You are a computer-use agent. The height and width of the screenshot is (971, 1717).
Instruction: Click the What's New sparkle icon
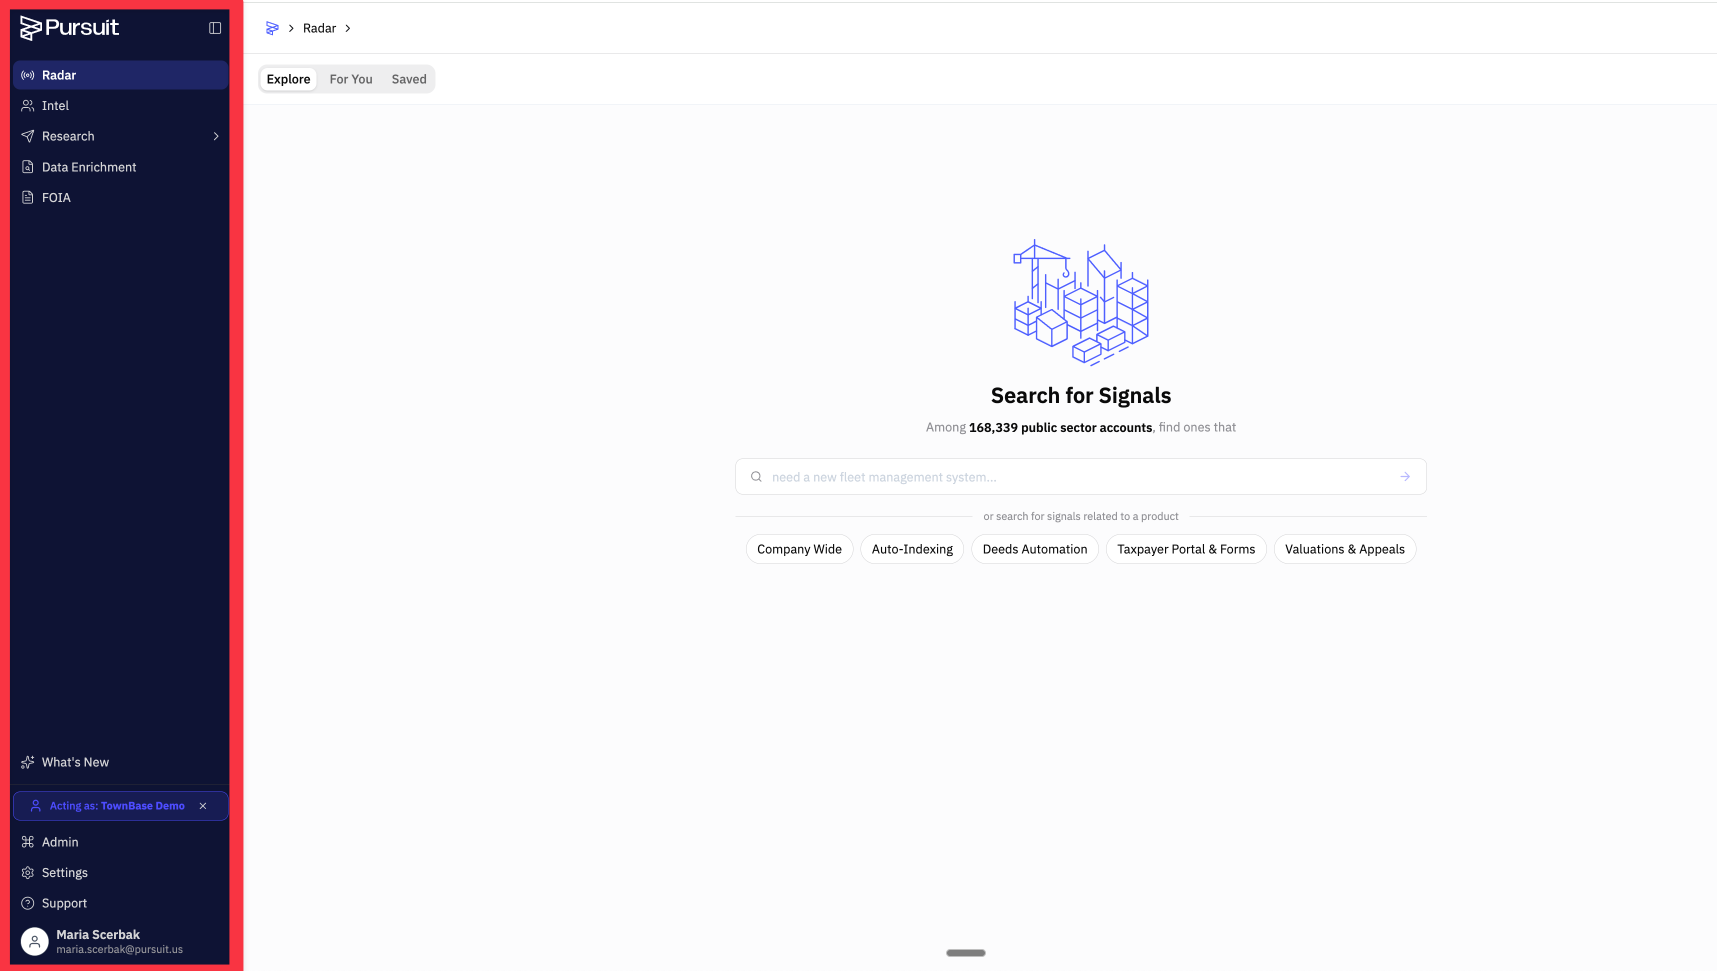pos(28,762)
